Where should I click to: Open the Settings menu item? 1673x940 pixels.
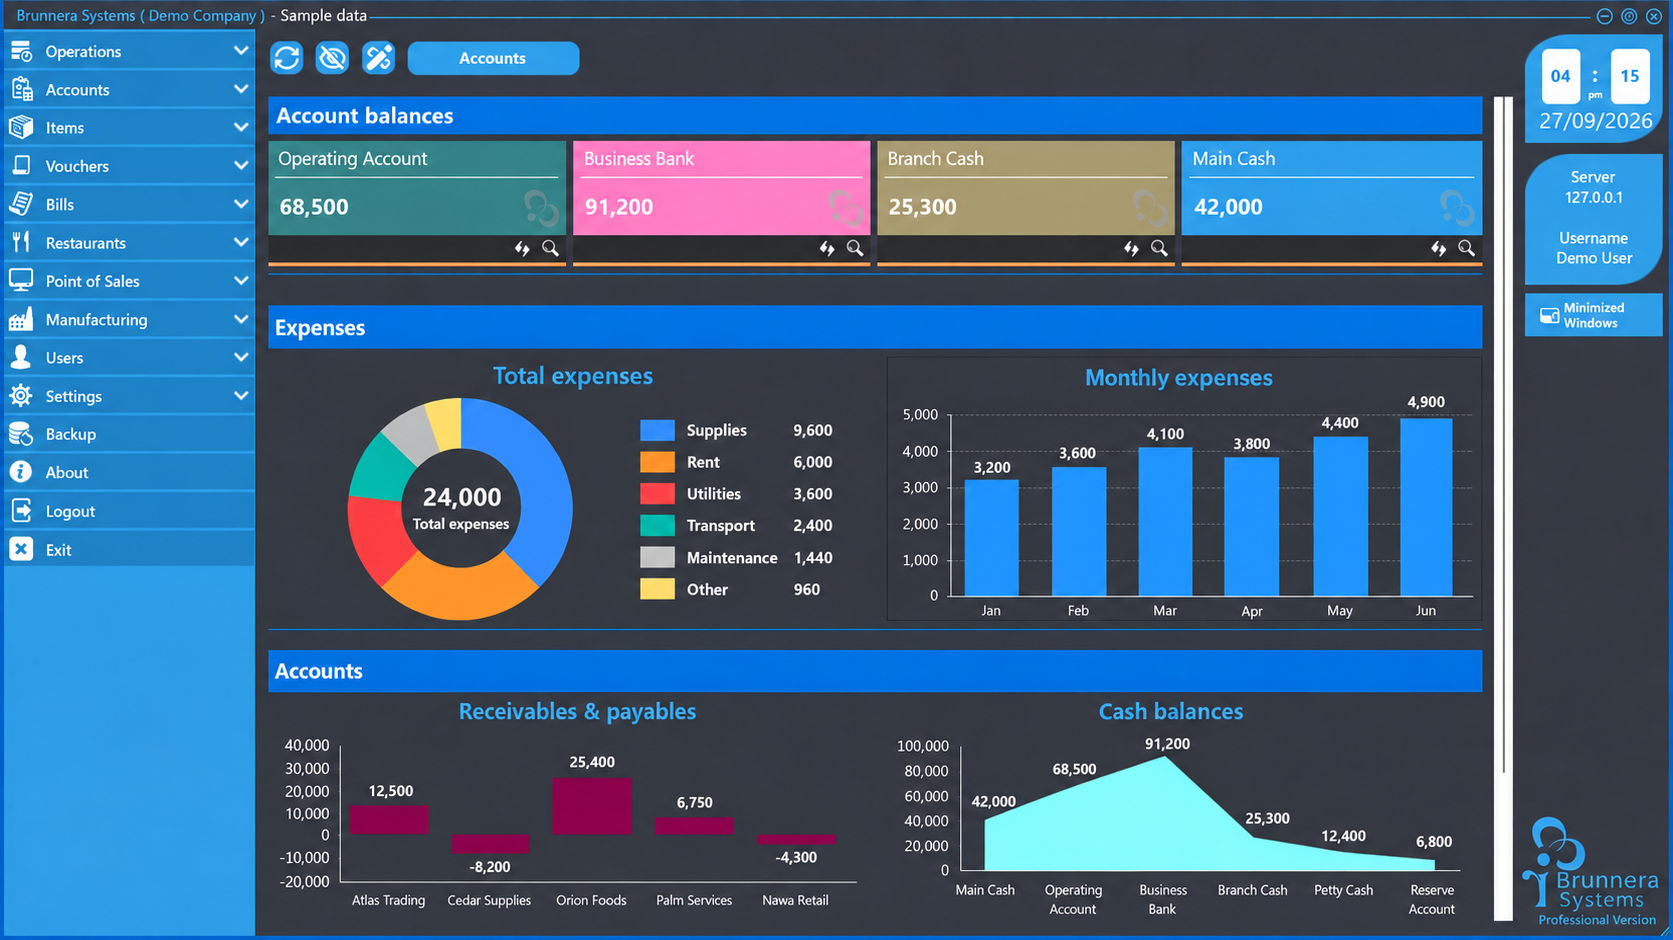pos(129,396)
